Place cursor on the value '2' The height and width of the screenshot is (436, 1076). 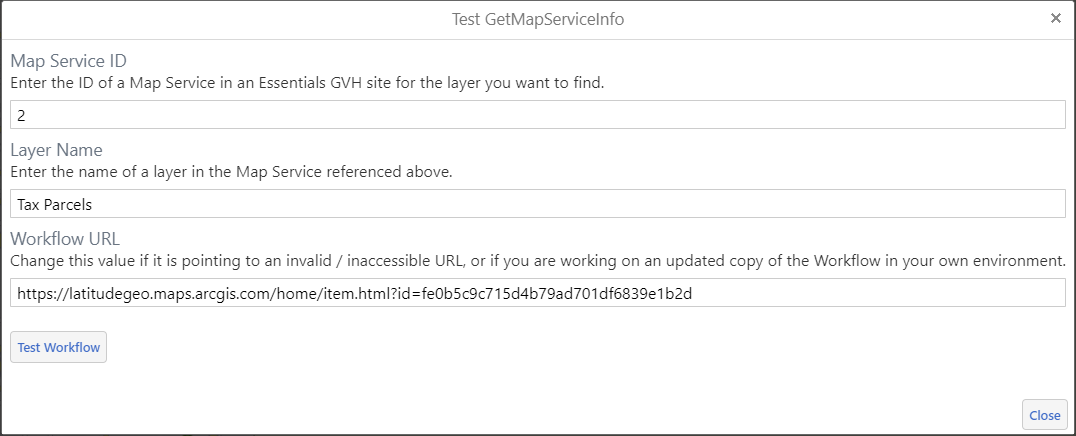(x=21, y=115)
